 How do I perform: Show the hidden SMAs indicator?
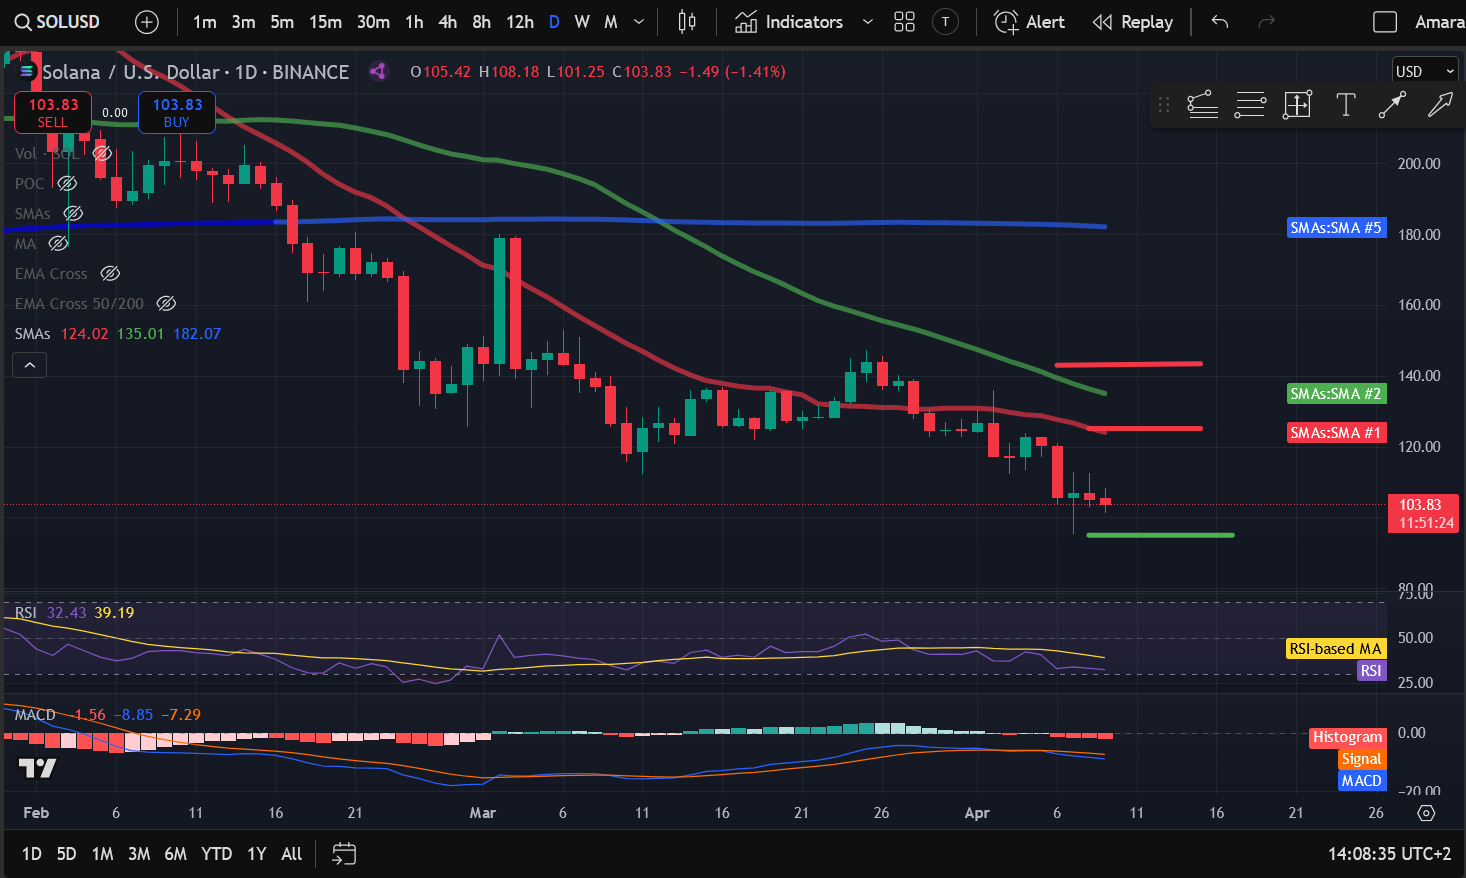pyautogui.click(x=73, y=213)
